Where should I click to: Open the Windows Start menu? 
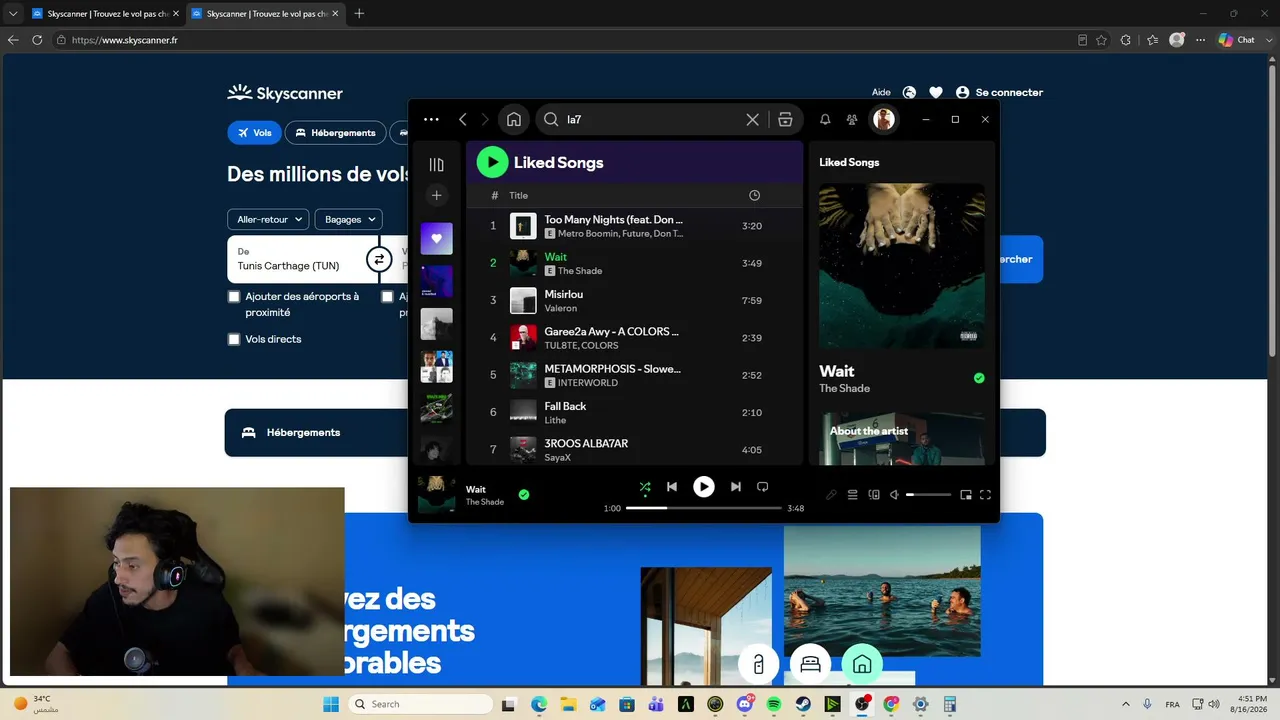(x=331, y=704)
